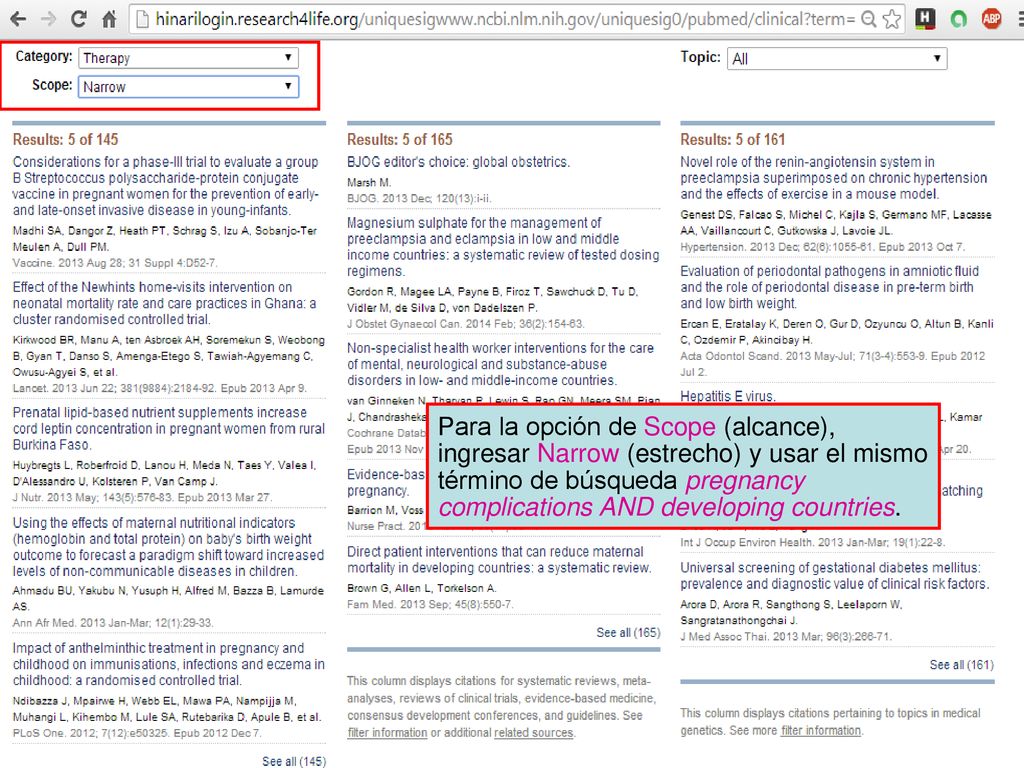Click the Ann Afr Med. 2013 citation line
Screen dimensions: 1024x768
[113, 623]
